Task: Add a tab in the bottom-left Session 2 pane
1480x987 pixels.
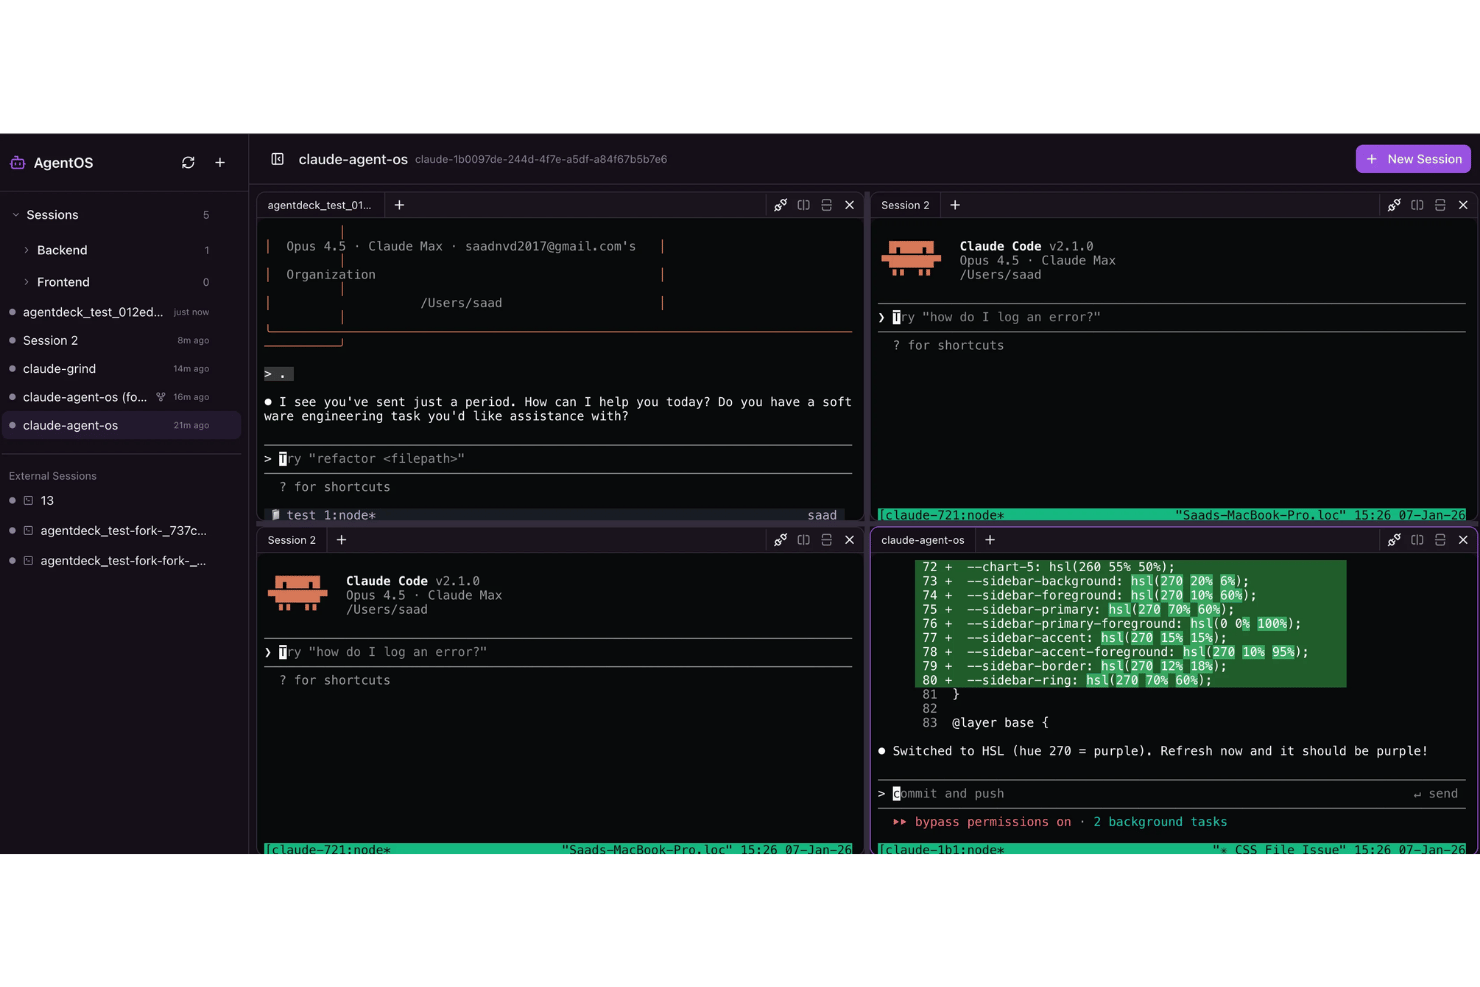Action: click(x=341, y=540)
